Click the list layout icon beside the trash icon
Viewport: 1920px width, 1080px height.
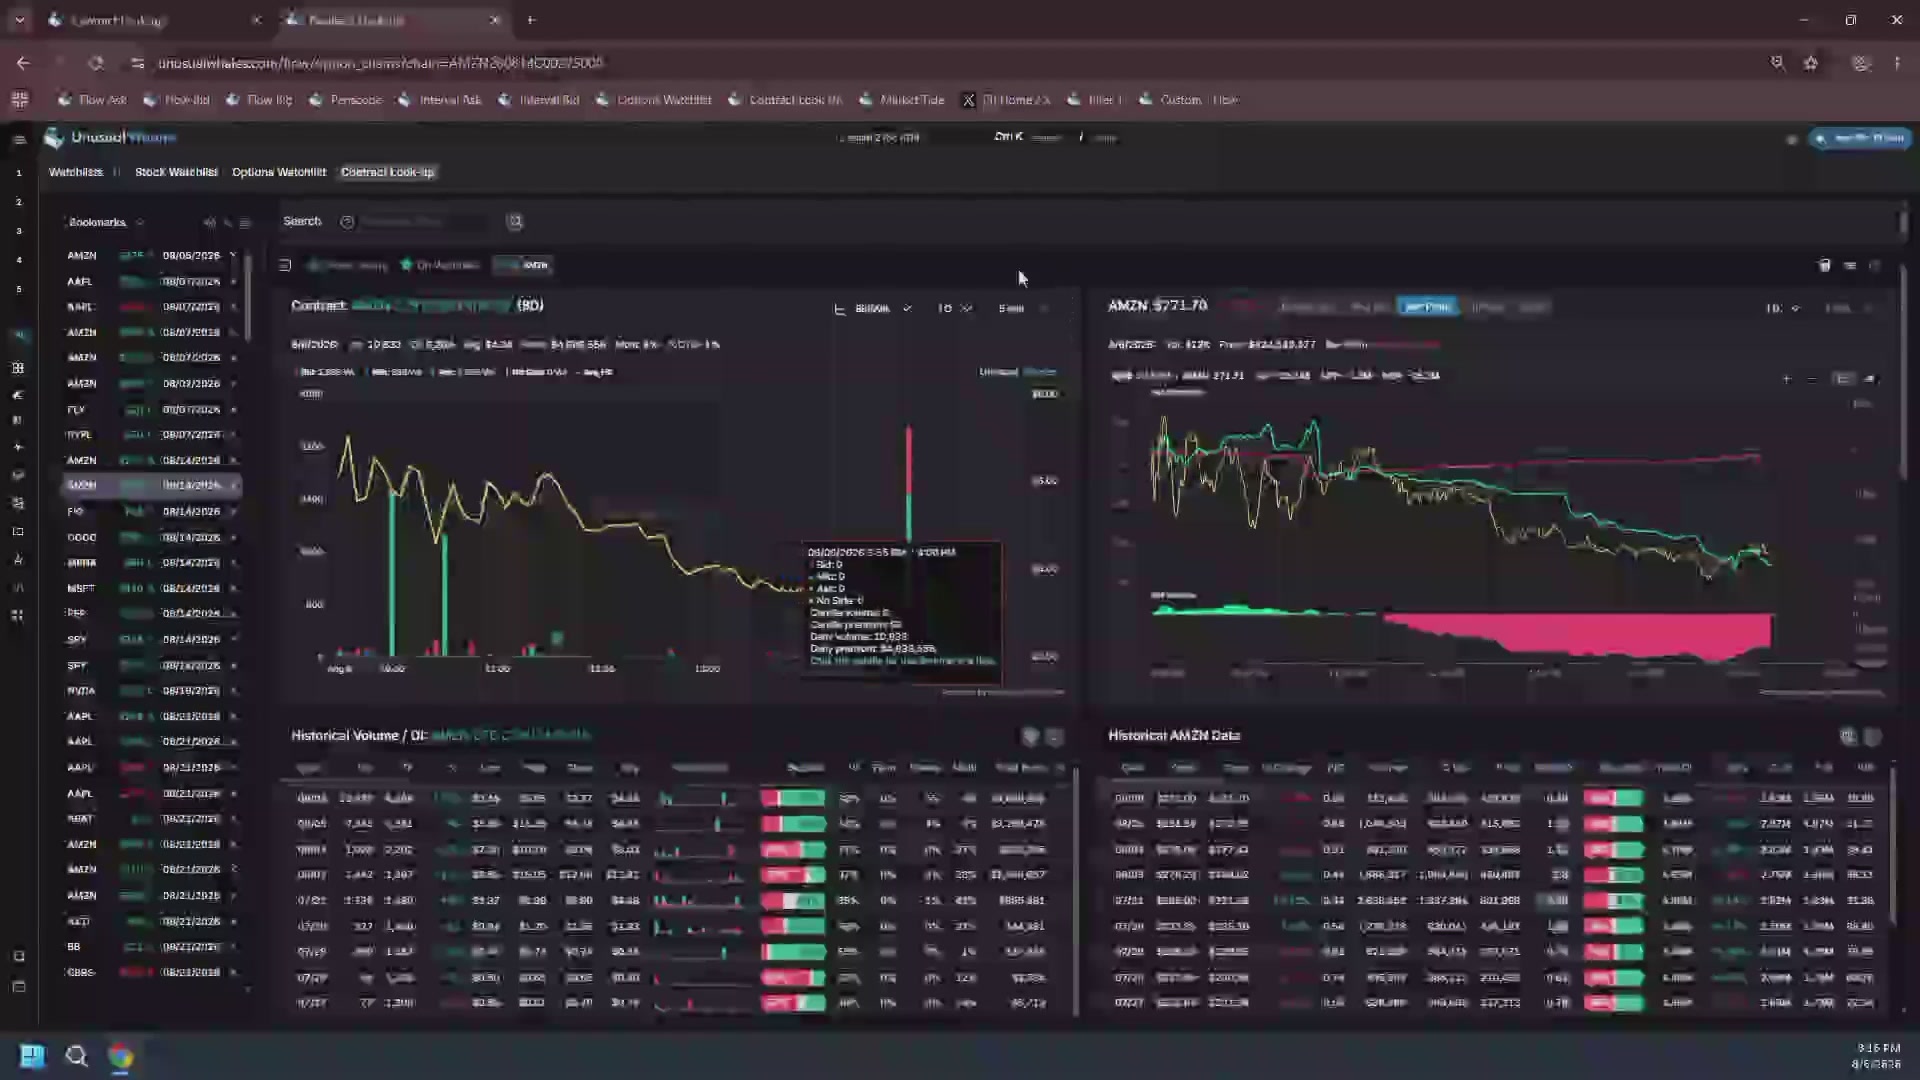coord(1850,265)
